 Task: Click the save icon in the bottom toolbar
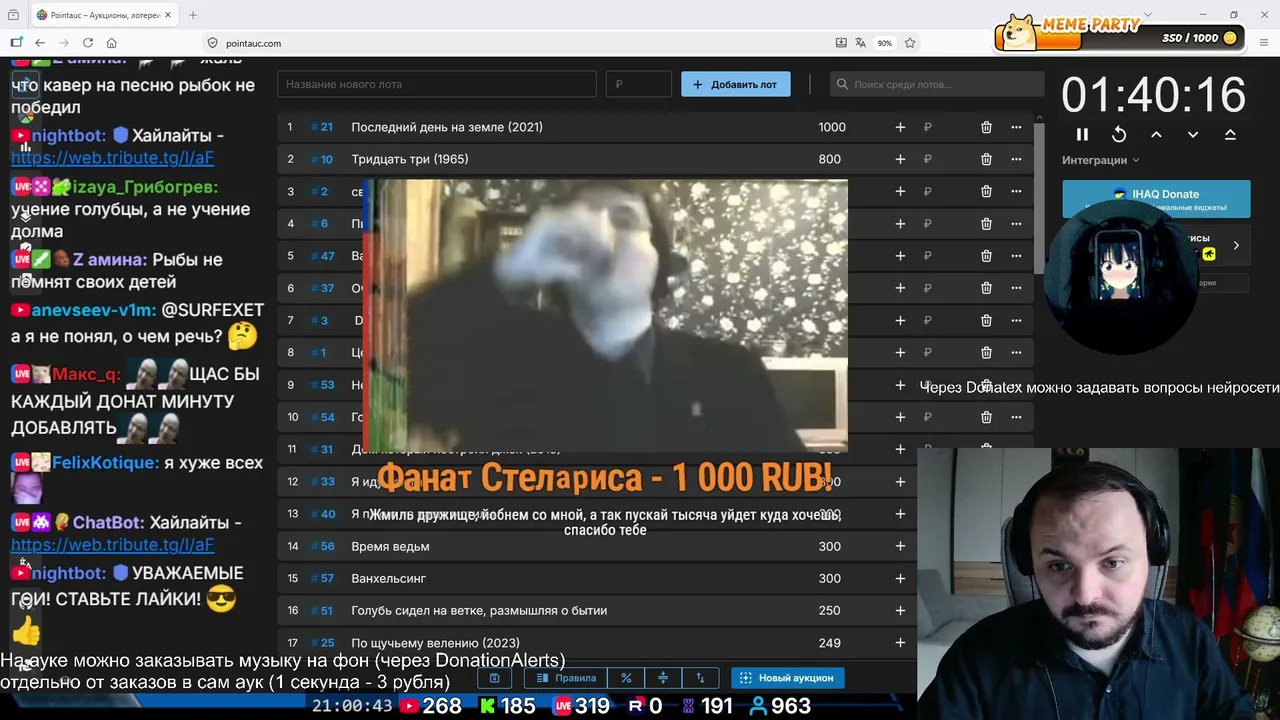click(494, 678)
